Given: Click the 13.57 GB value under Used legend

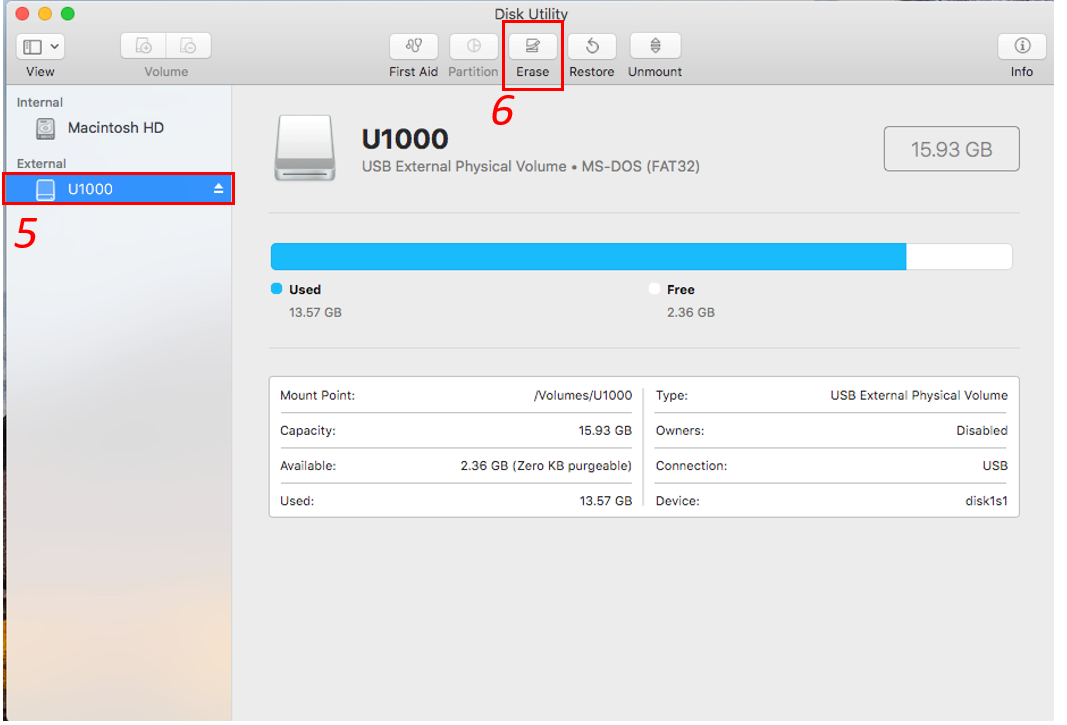Looking at the screenshot, I should [315, 312].
